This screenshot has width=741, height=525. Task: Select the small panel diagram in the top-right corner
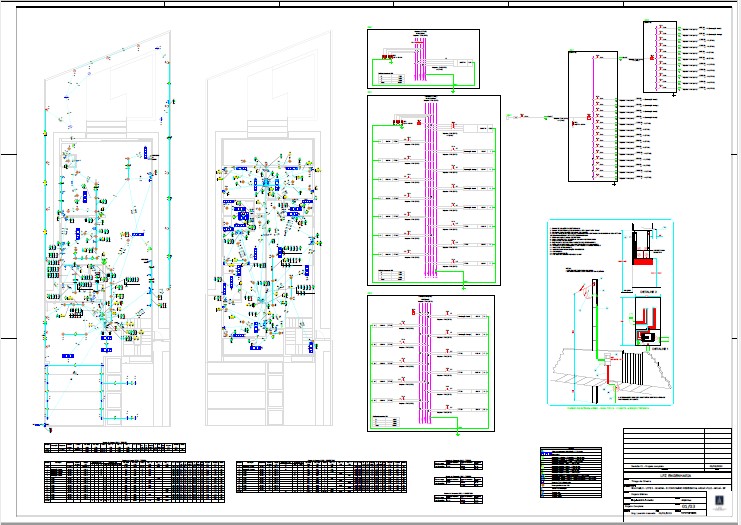pos(660,57)
